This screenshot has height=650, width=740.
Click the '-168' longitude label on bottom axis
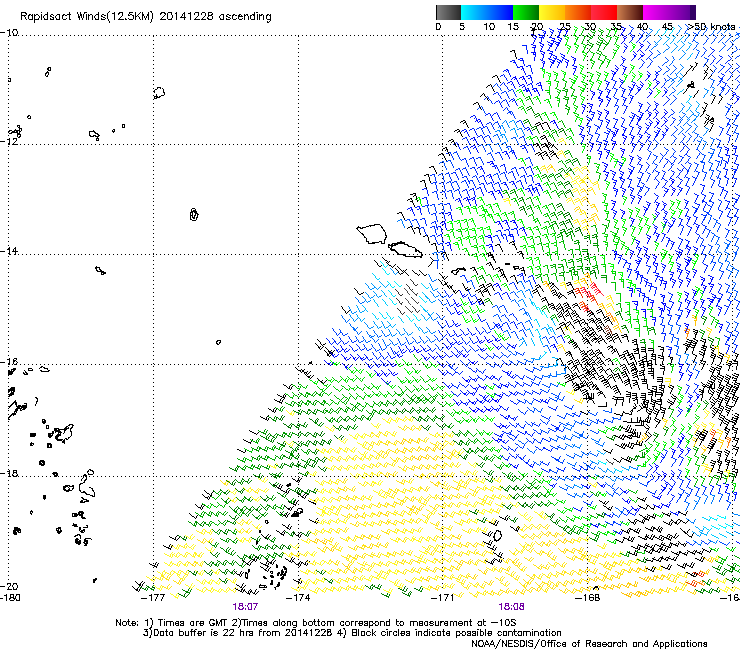click(x=588, y=598)
